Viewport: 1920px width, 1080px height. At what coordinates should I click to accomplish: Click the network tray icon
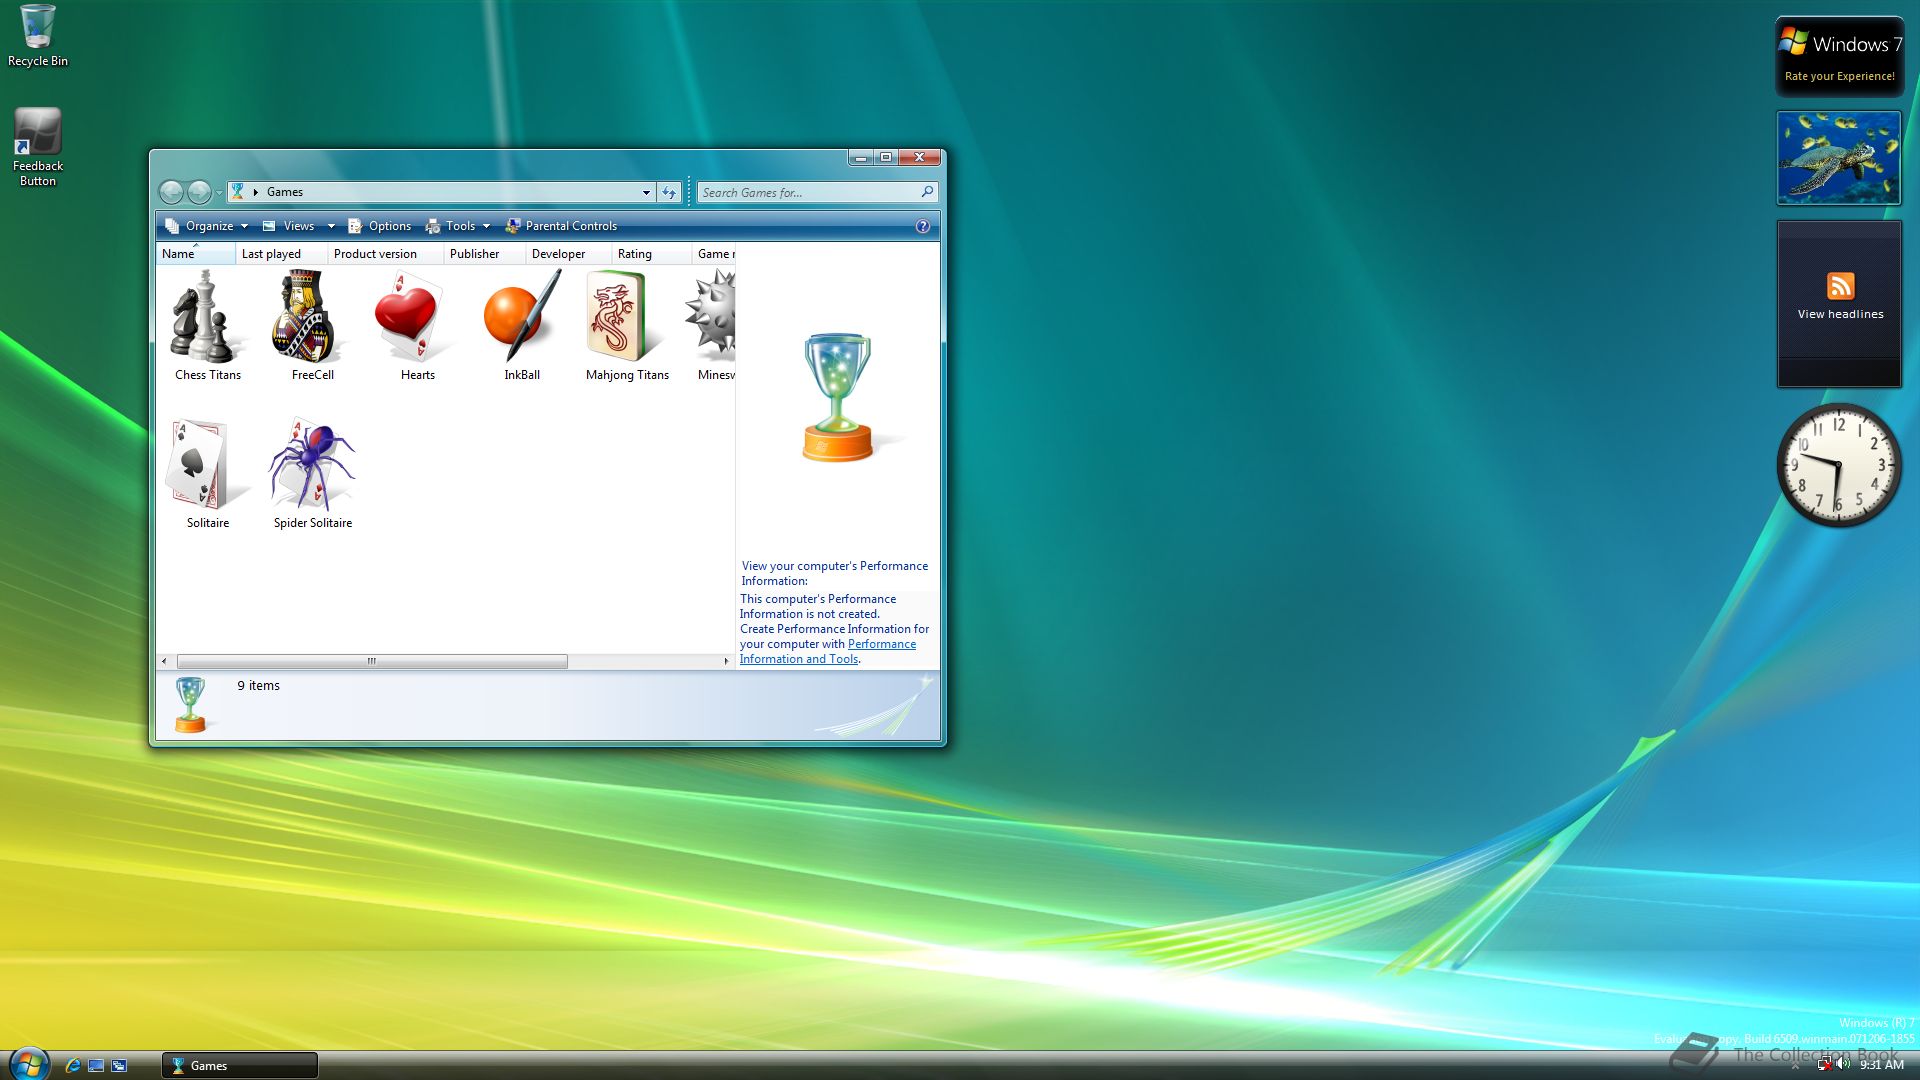click(1824, 1065)
